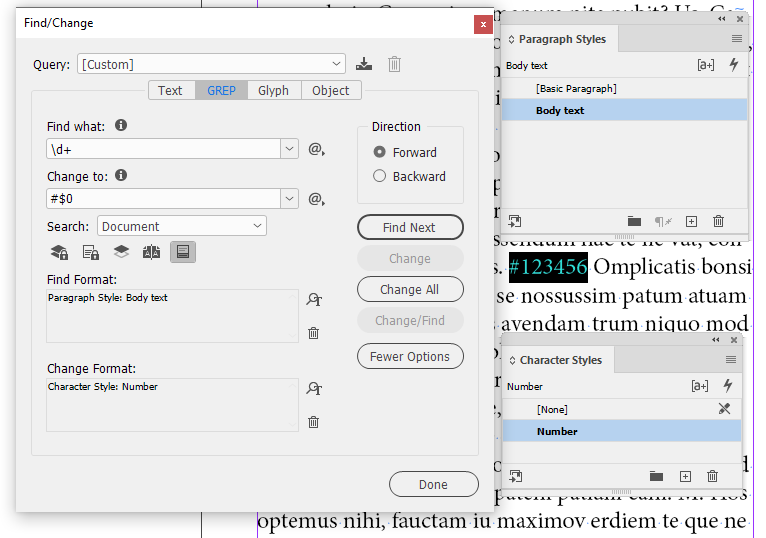Click the Save Query icon
766x538 pixels.
pyautogui.click(x=364, y=65)
